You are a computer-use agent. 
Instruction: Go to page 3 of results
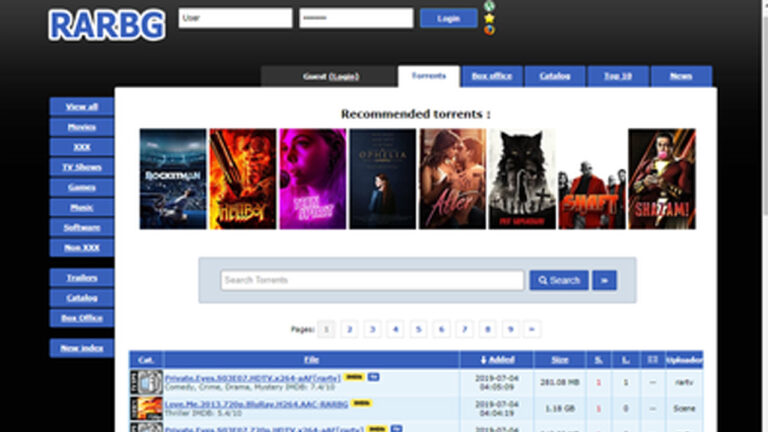372,329
